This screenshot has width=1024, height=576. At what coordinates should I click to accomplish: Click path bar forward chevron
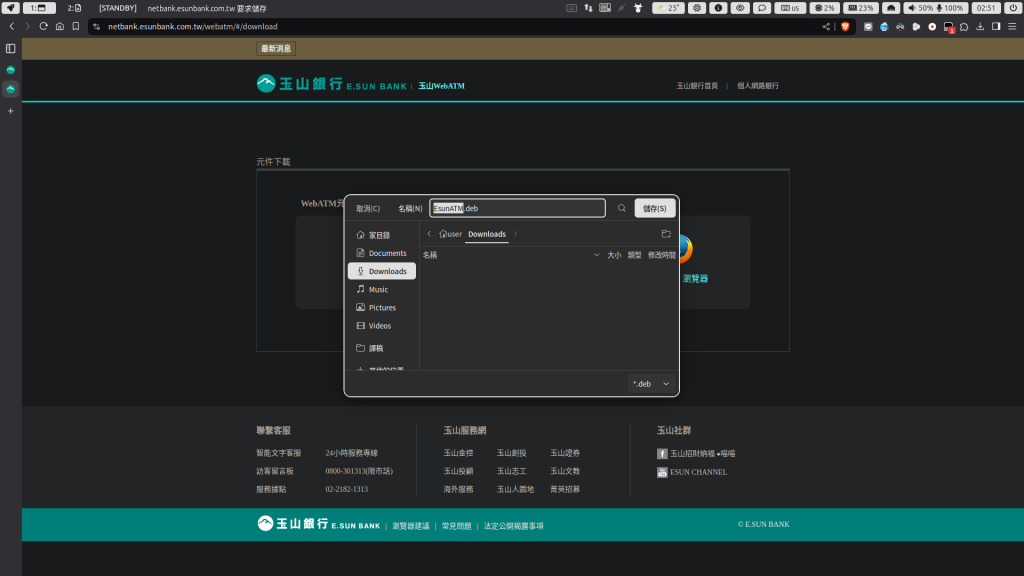(515, 234)
